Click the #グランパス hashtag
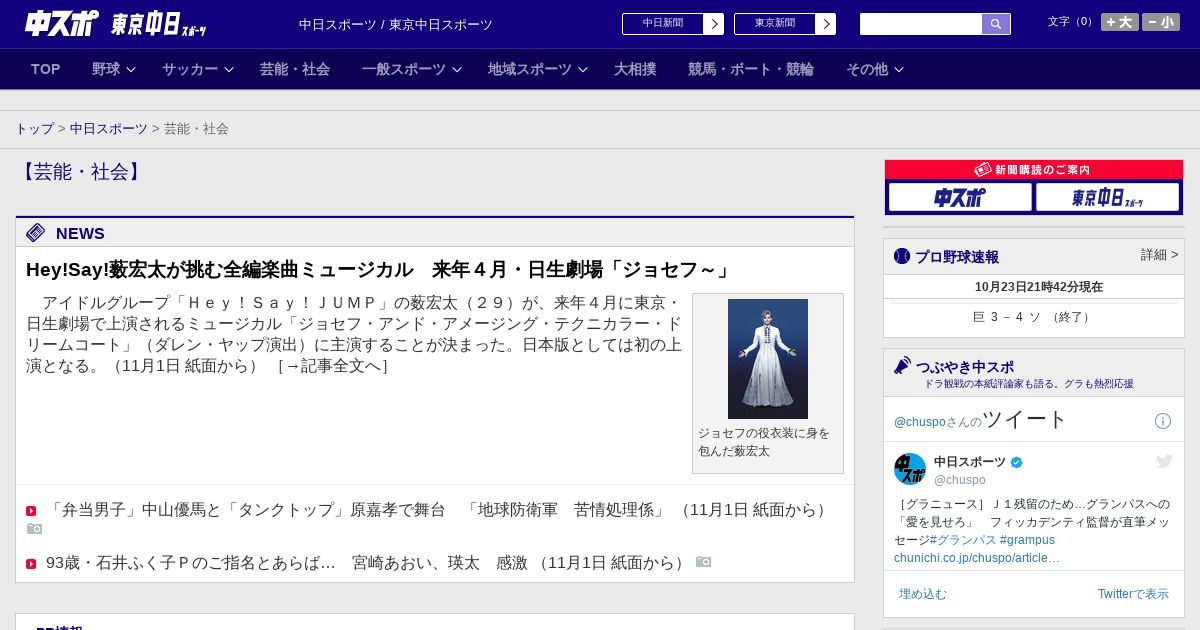The image size is (1200, 630). pyautogui.click(x=962, y=540)
